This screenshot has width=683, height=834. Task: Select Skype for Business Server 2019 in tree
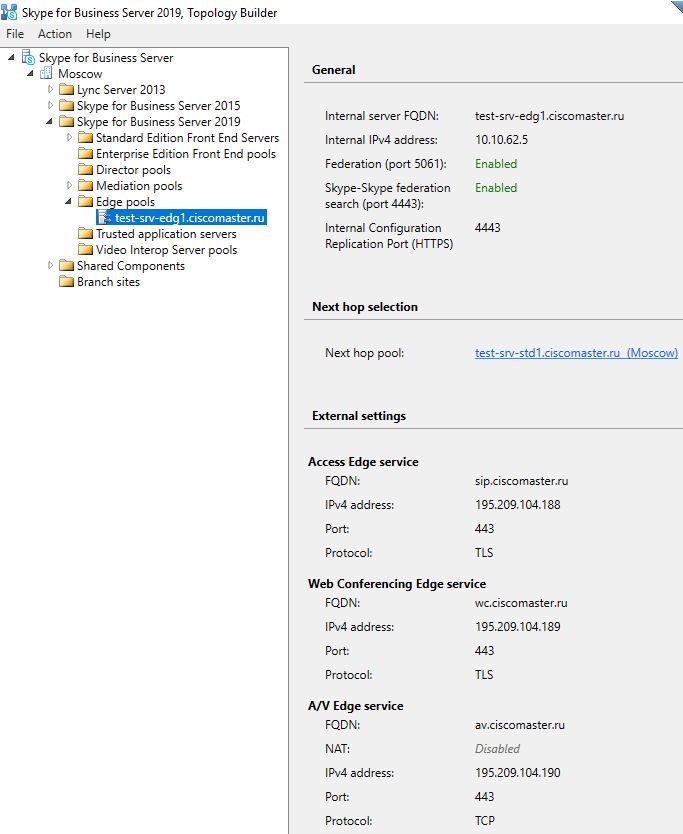[159, 121]
